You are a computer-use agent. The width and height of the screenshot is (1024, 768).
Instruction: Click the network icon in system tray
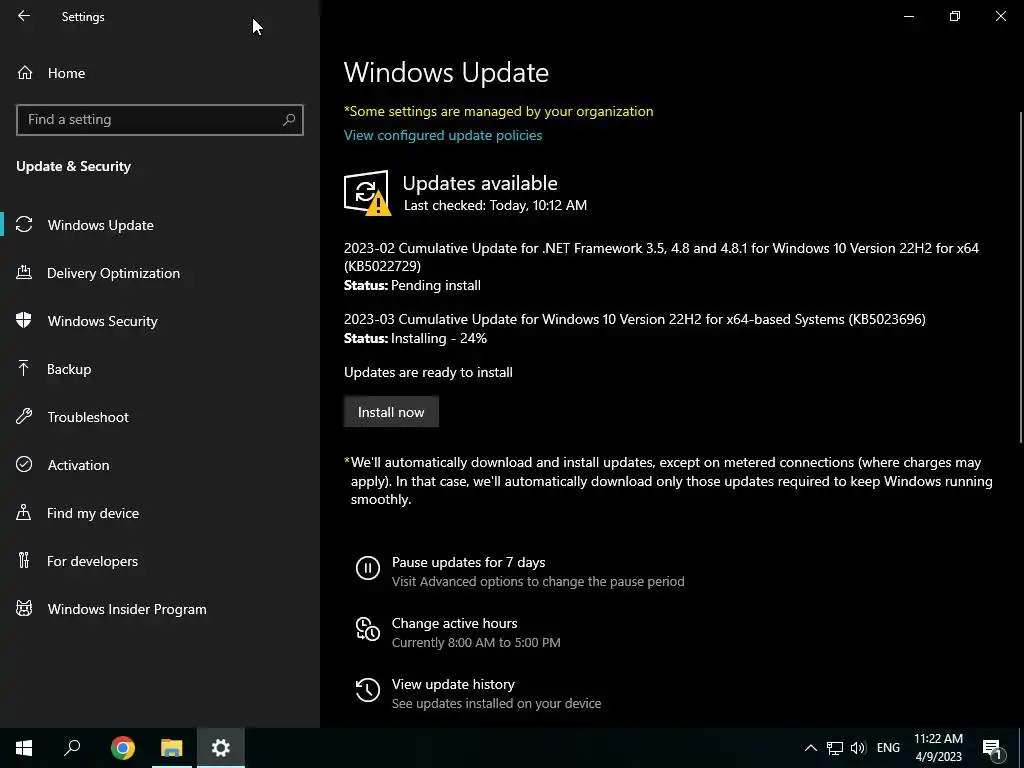(835, 748)
